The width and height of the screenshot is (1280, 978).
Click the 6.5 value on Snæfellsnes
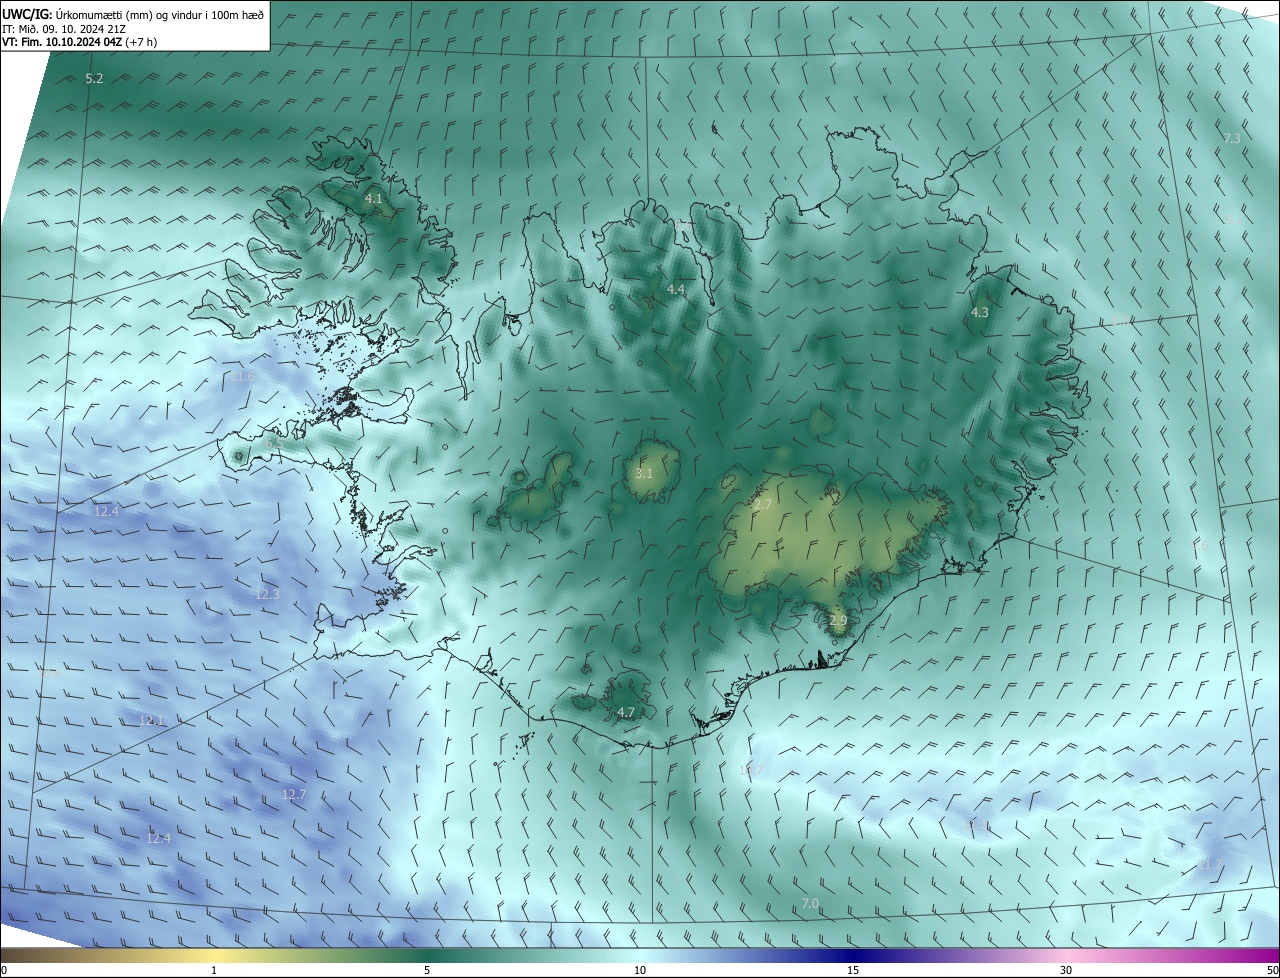(273, 443)
